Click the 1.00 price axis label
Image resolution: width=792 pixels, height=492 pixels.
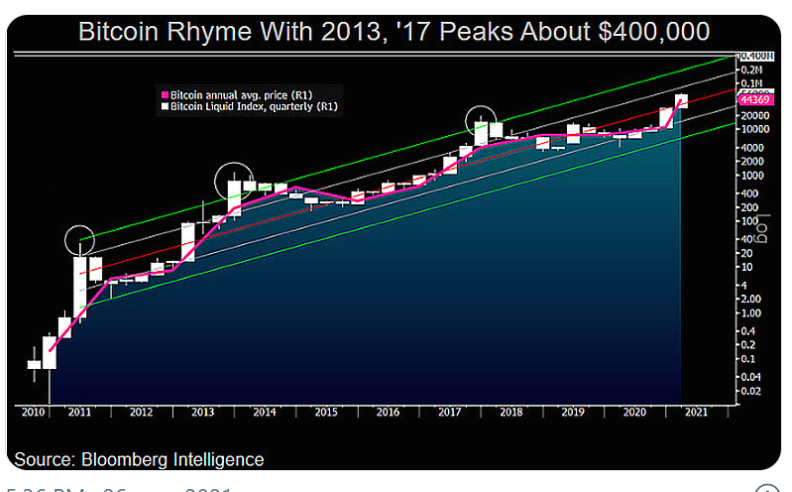click(x=751, y=313)
